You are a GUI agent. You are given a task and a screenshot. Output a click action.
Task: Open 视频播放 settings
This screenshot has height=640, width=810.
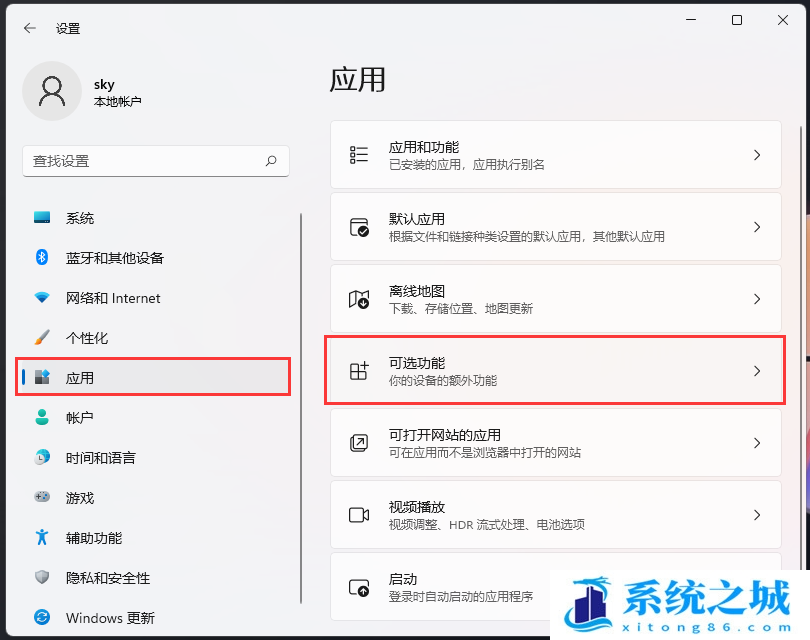(555, 515)
